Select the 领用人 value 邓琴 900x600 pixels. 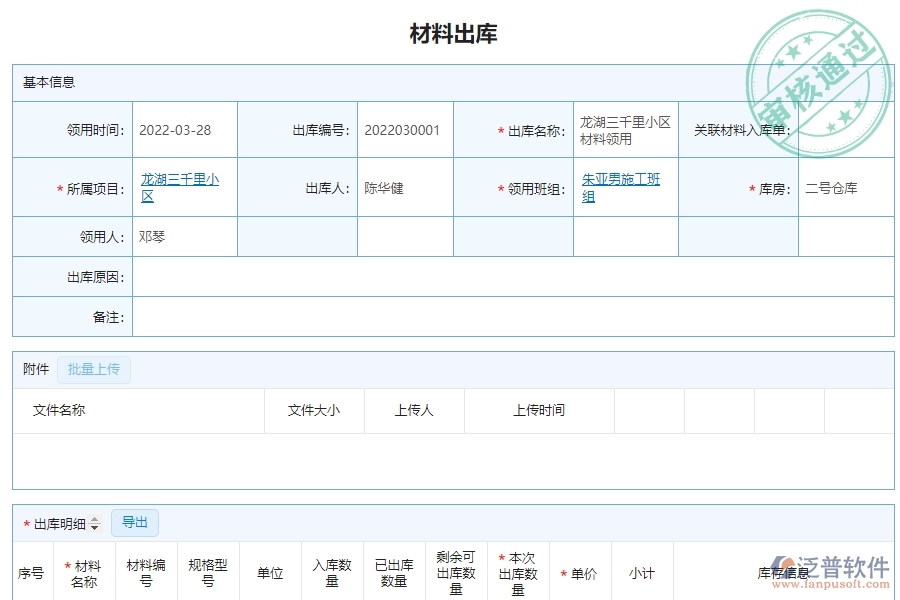pos(153,236)
